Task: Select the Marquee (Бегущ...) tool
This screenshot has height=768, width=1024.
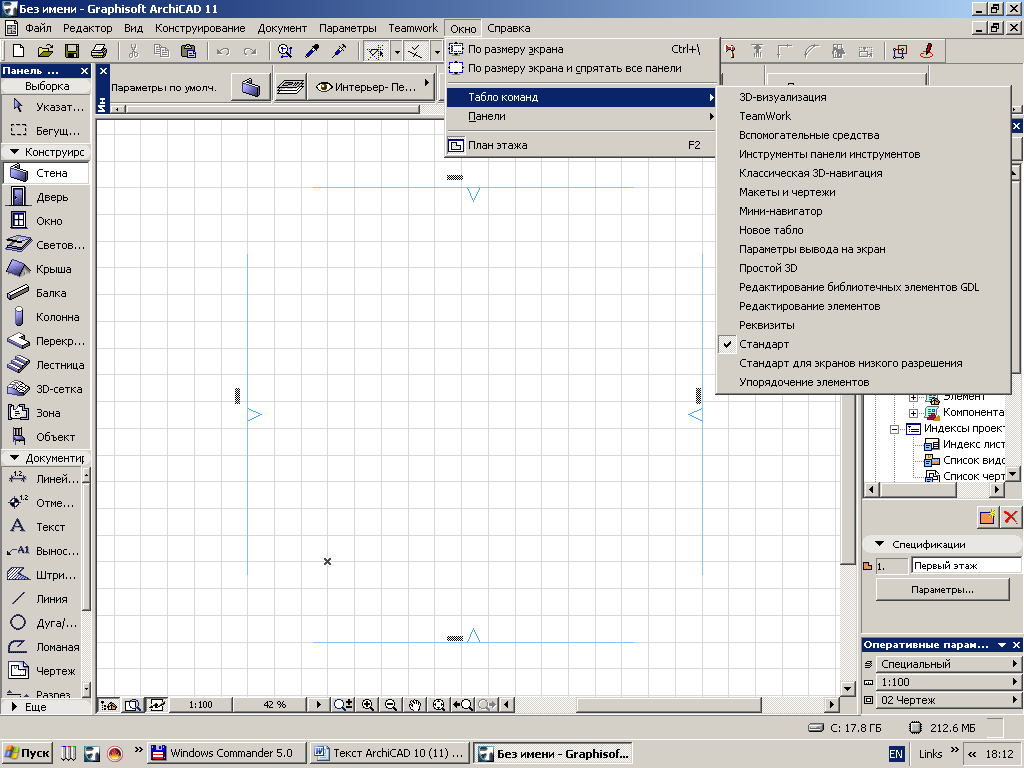Action: [x=46, y=131]
